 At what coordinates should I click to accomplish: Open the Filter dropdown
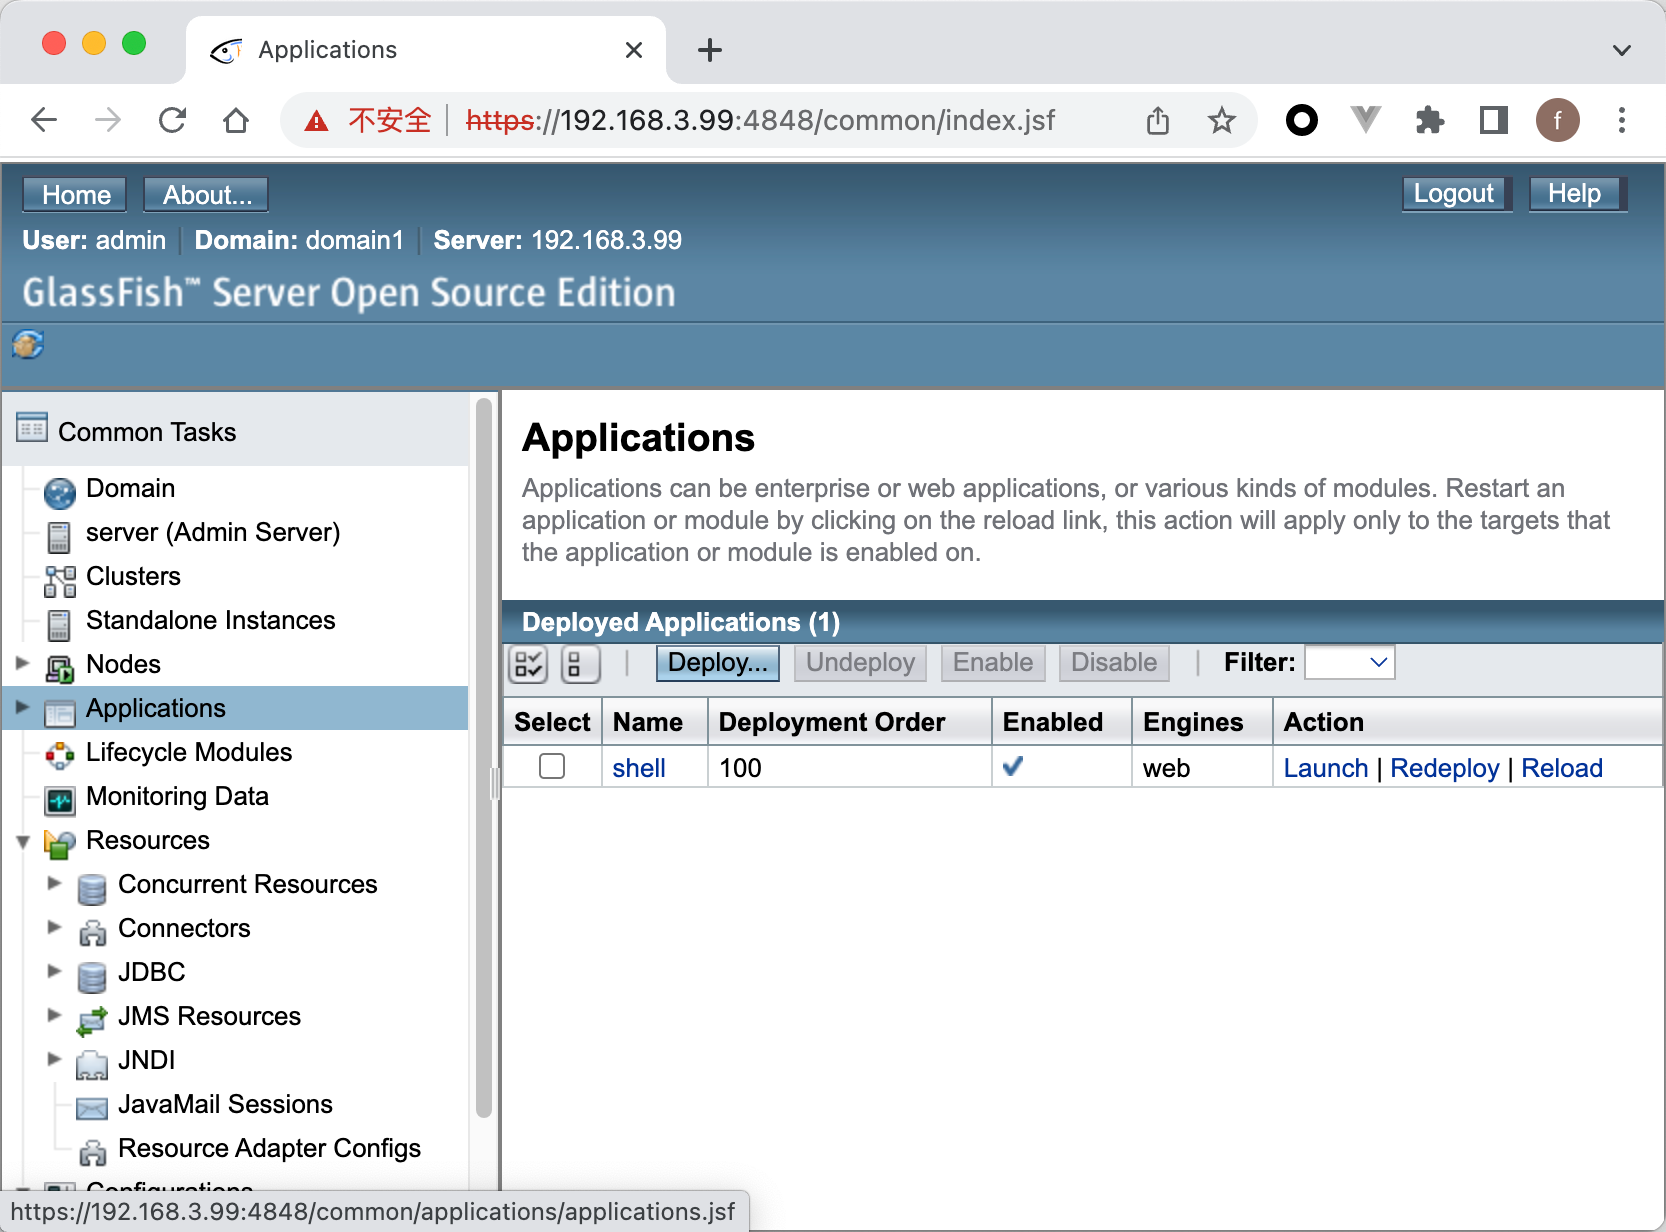pyautogui.click(x=1350, y=663)
